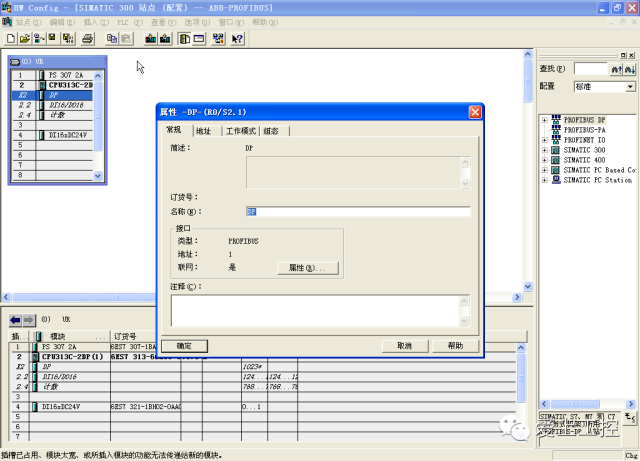Click the SIMATIC 300 catalog folder icon
Viewport: 640px width, 461px height.
[556, 150]
